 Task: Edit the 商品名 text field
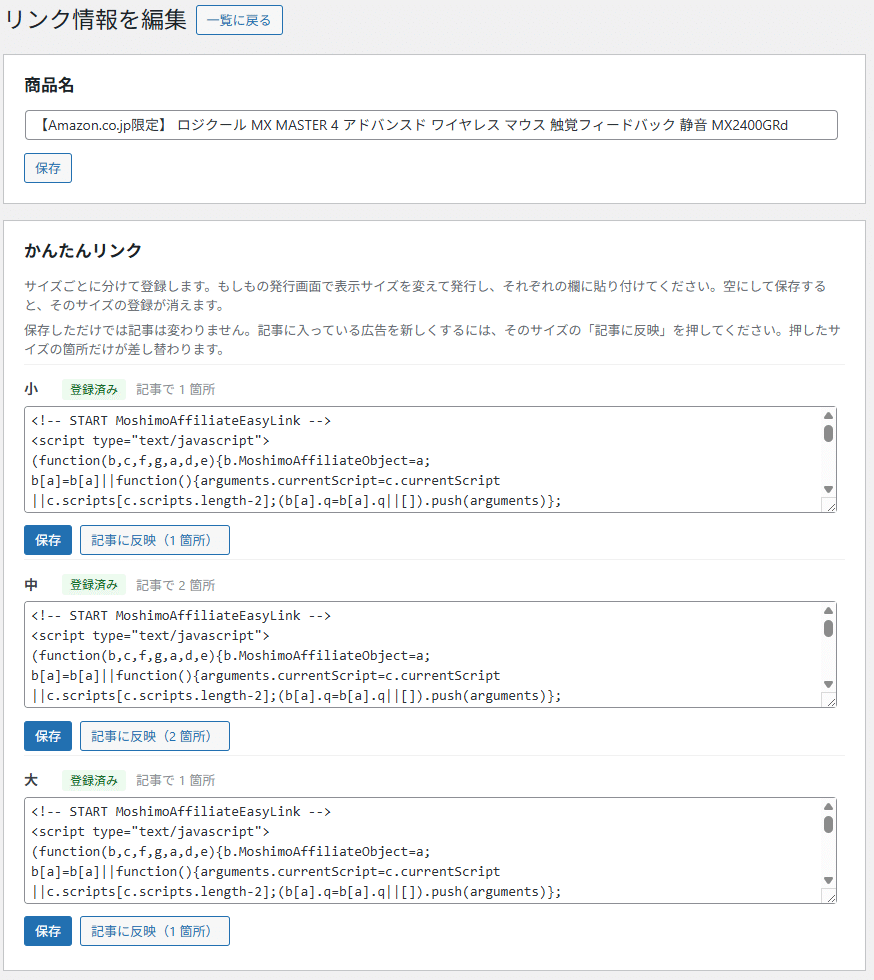[431, 125]
